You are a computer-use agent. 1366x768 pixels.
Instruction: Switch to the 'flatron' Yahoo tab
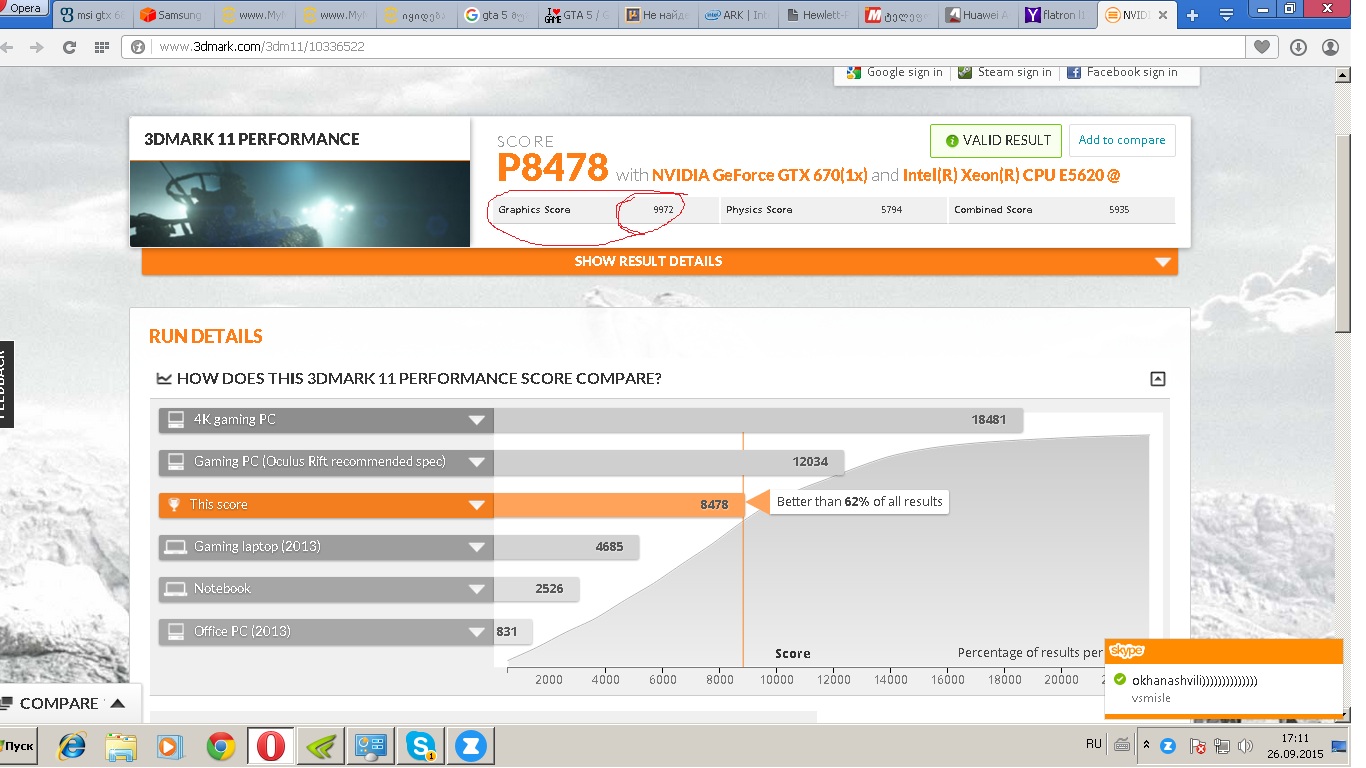pos(1057,16)
